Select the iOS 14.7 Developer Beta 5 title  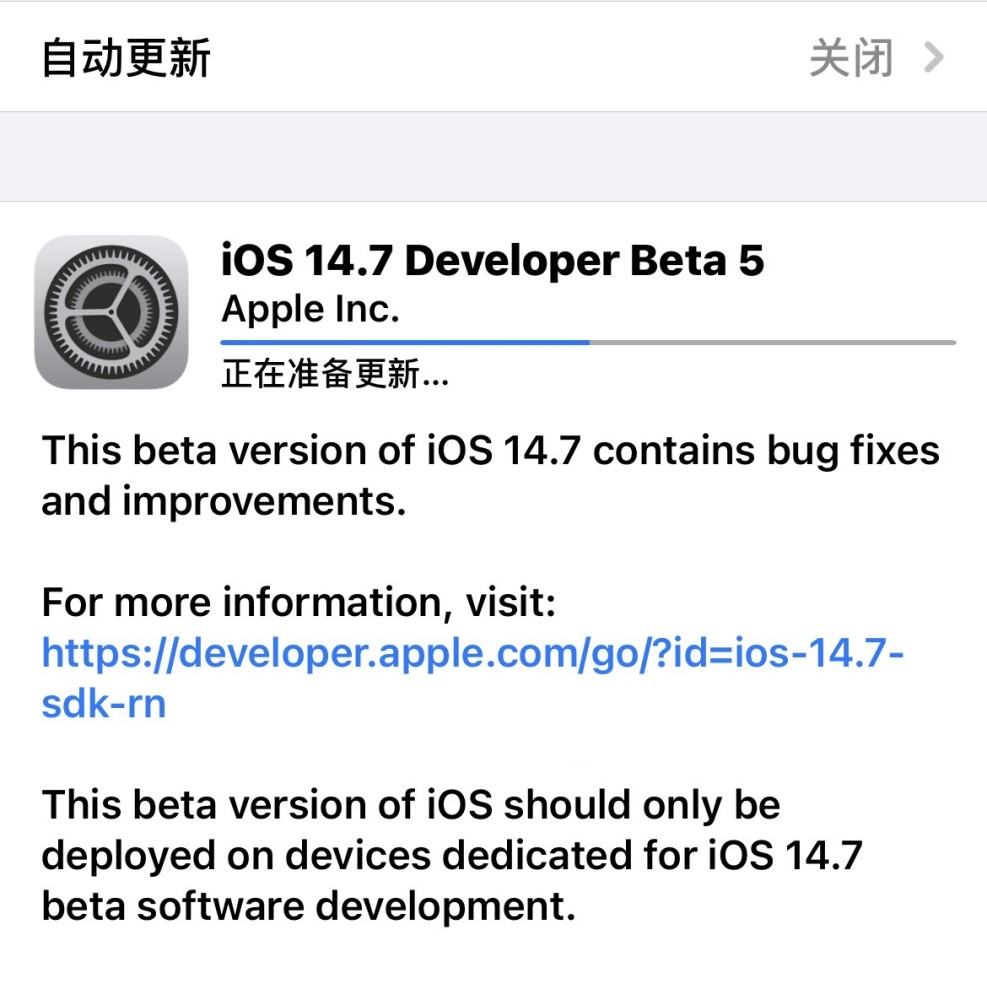(x=492, y=261)
